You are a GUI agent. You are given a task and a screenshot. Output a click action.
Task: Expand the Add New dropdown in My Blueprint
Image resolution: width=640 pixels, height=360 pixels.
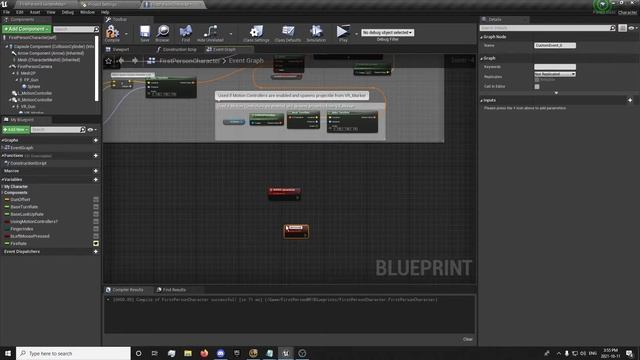point(16,129)
